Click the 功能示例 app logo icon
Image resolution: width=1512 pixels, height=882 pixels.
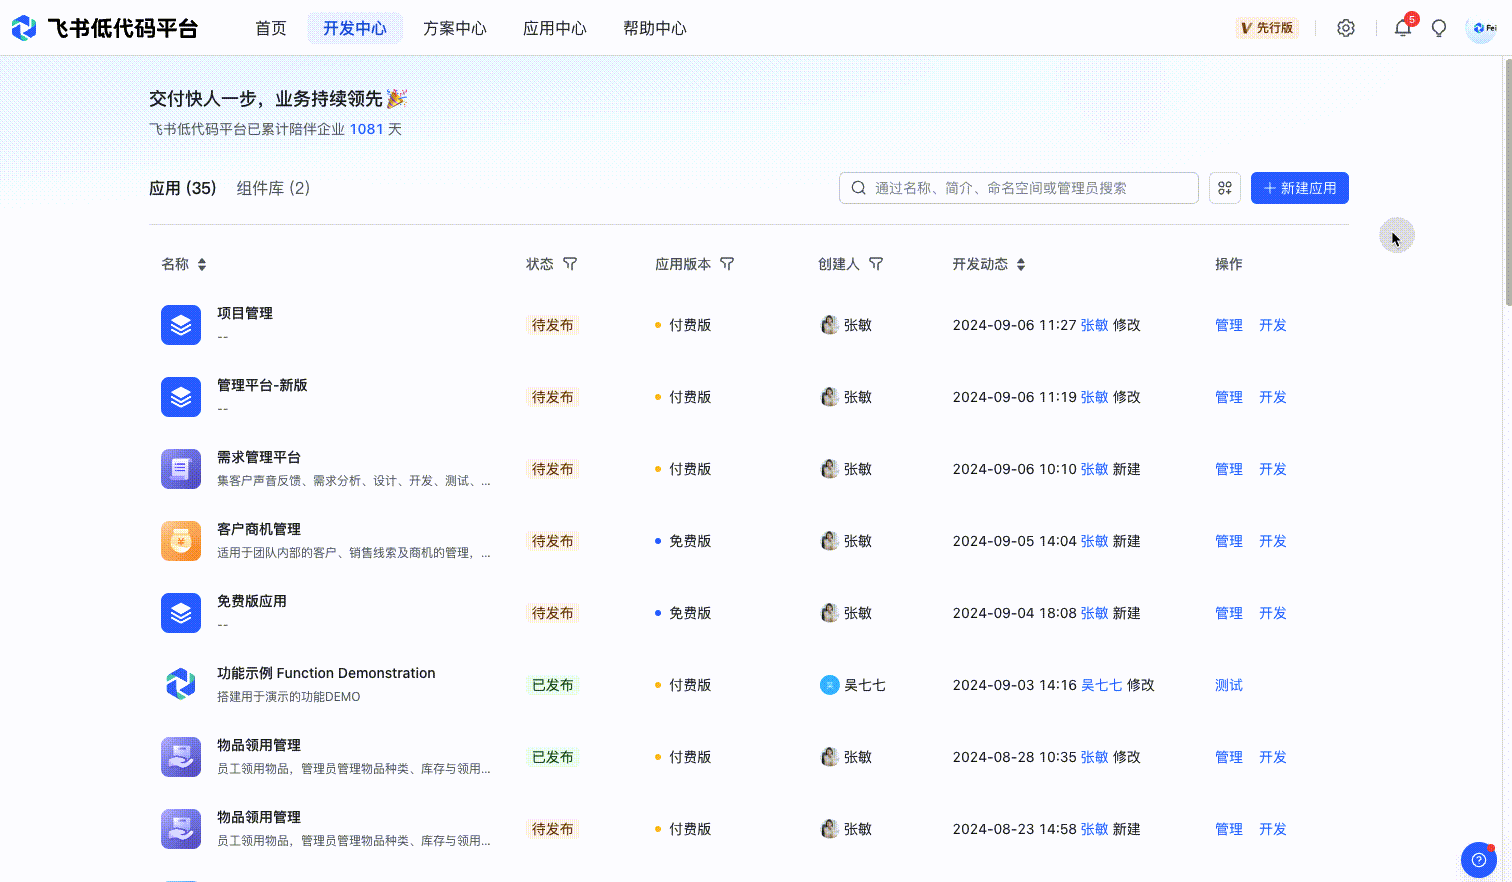(181, 685)
